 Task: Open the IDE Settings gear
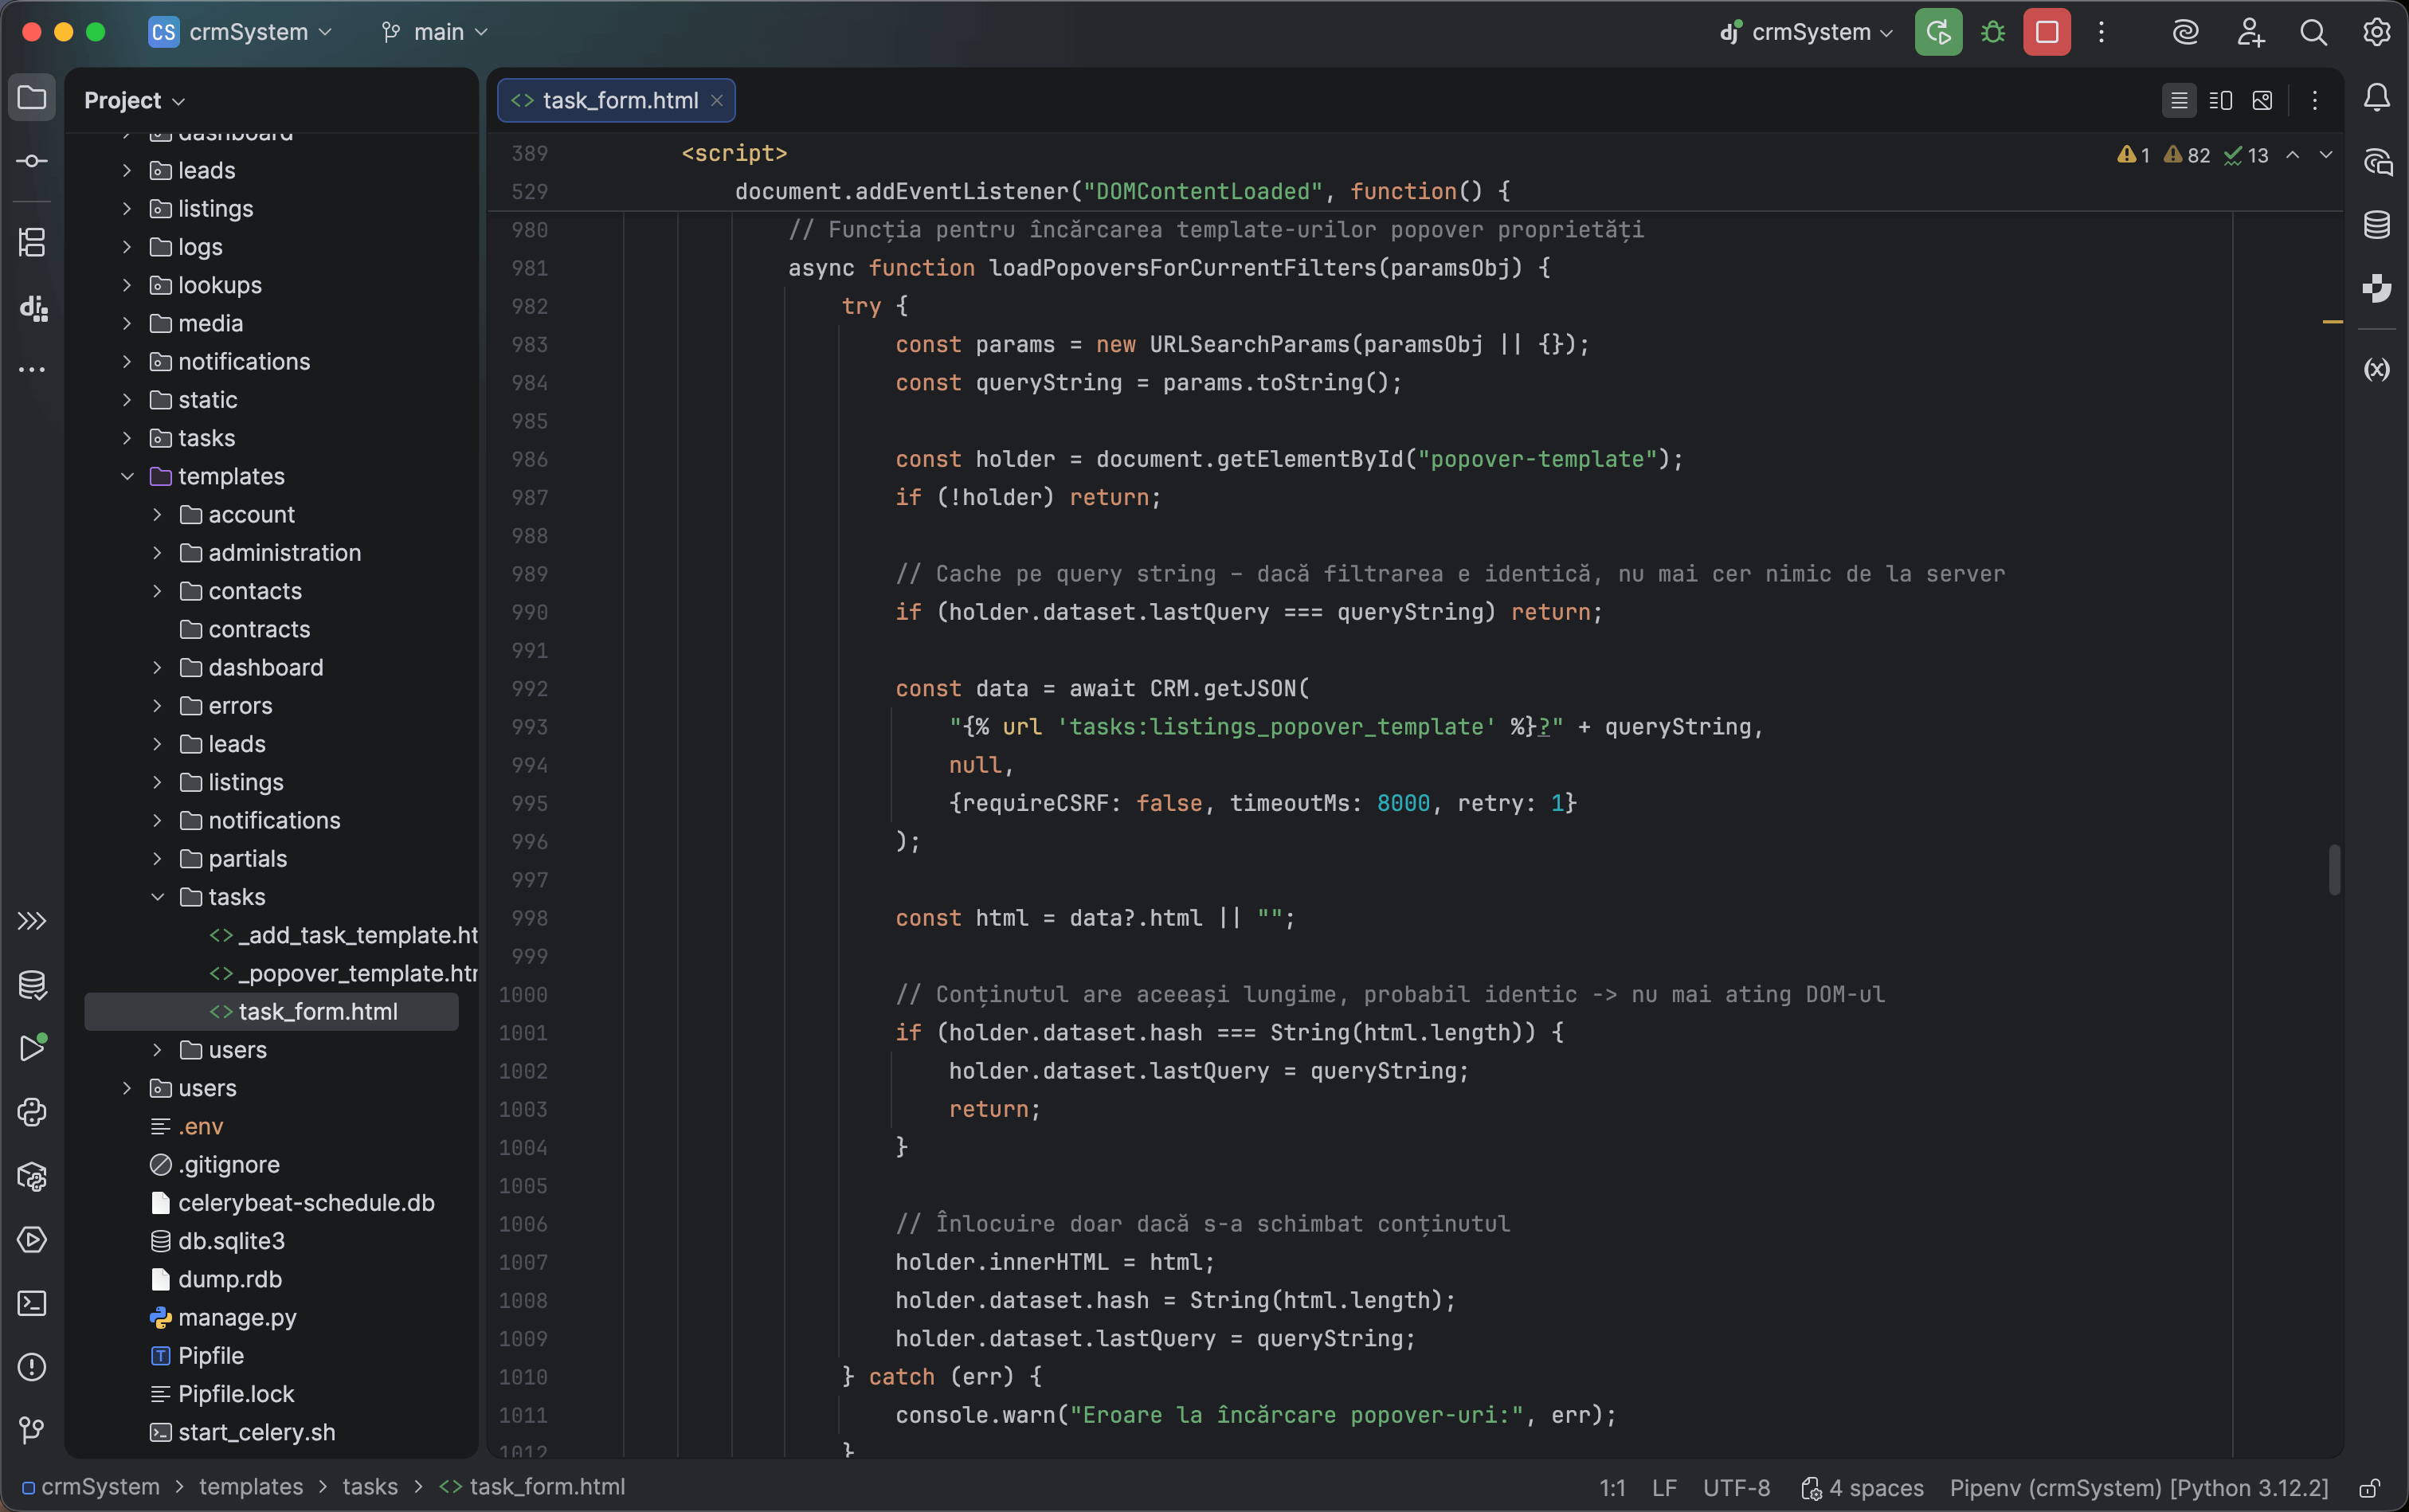click(2376, 32)
